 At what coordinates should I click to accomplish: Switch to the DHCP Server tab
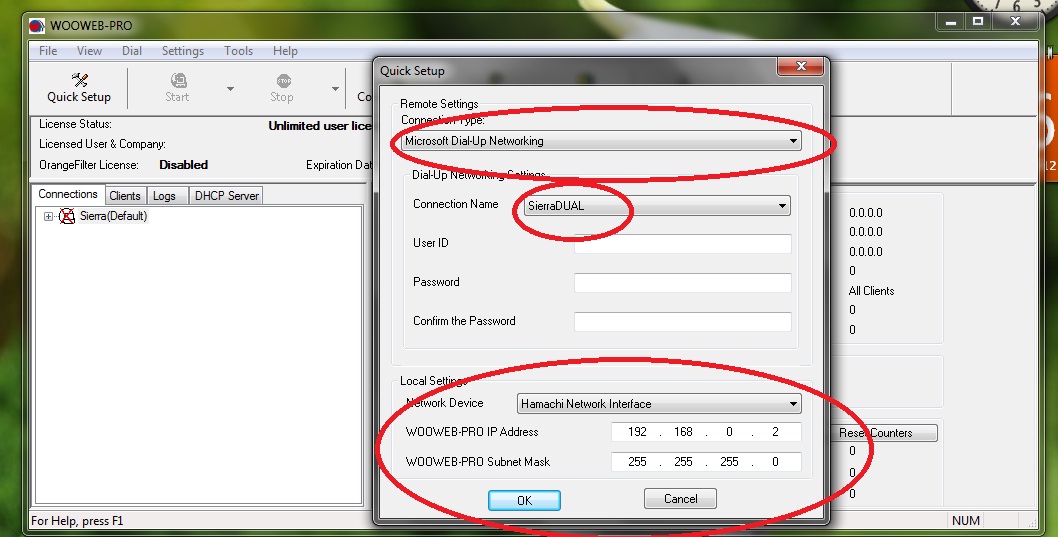[227, 196]
